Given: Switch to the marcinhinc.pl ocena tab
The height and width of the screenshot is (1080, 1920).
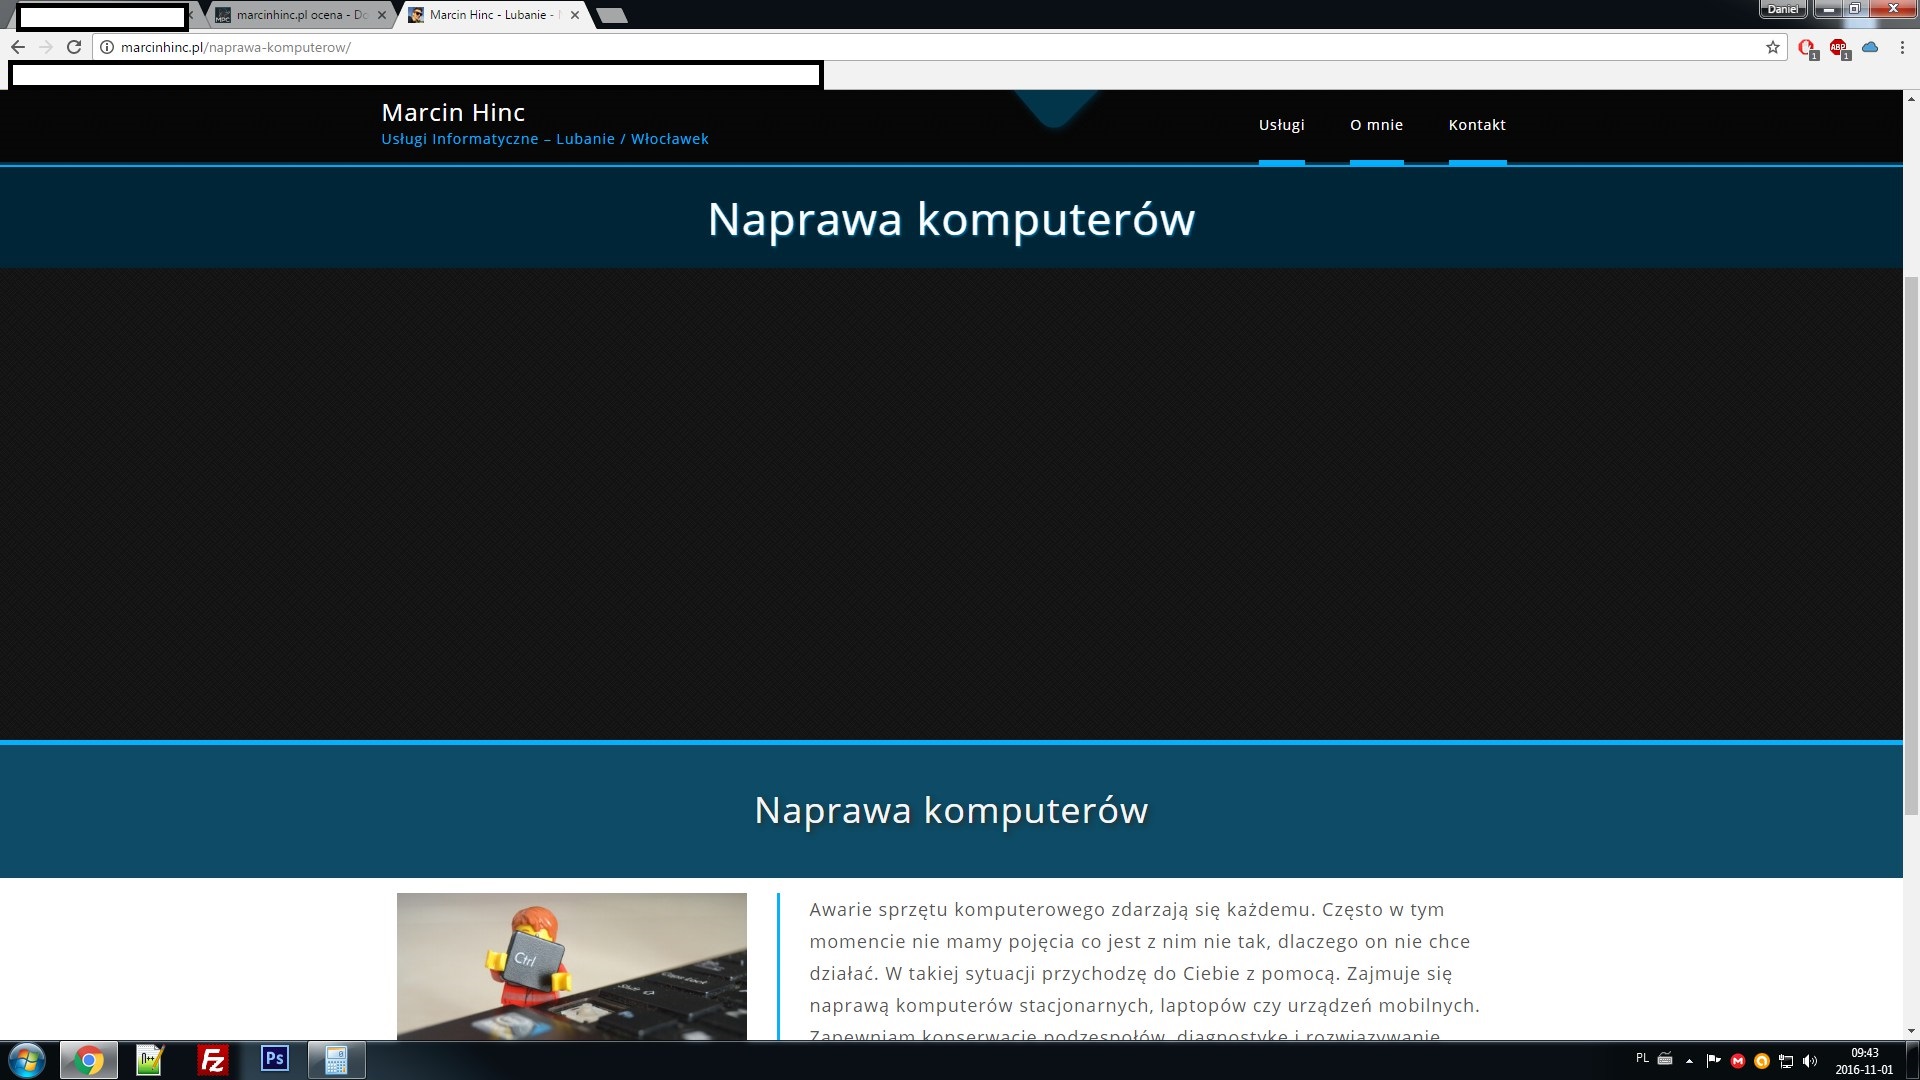Looking at the screenshot, I should (301, 15).
